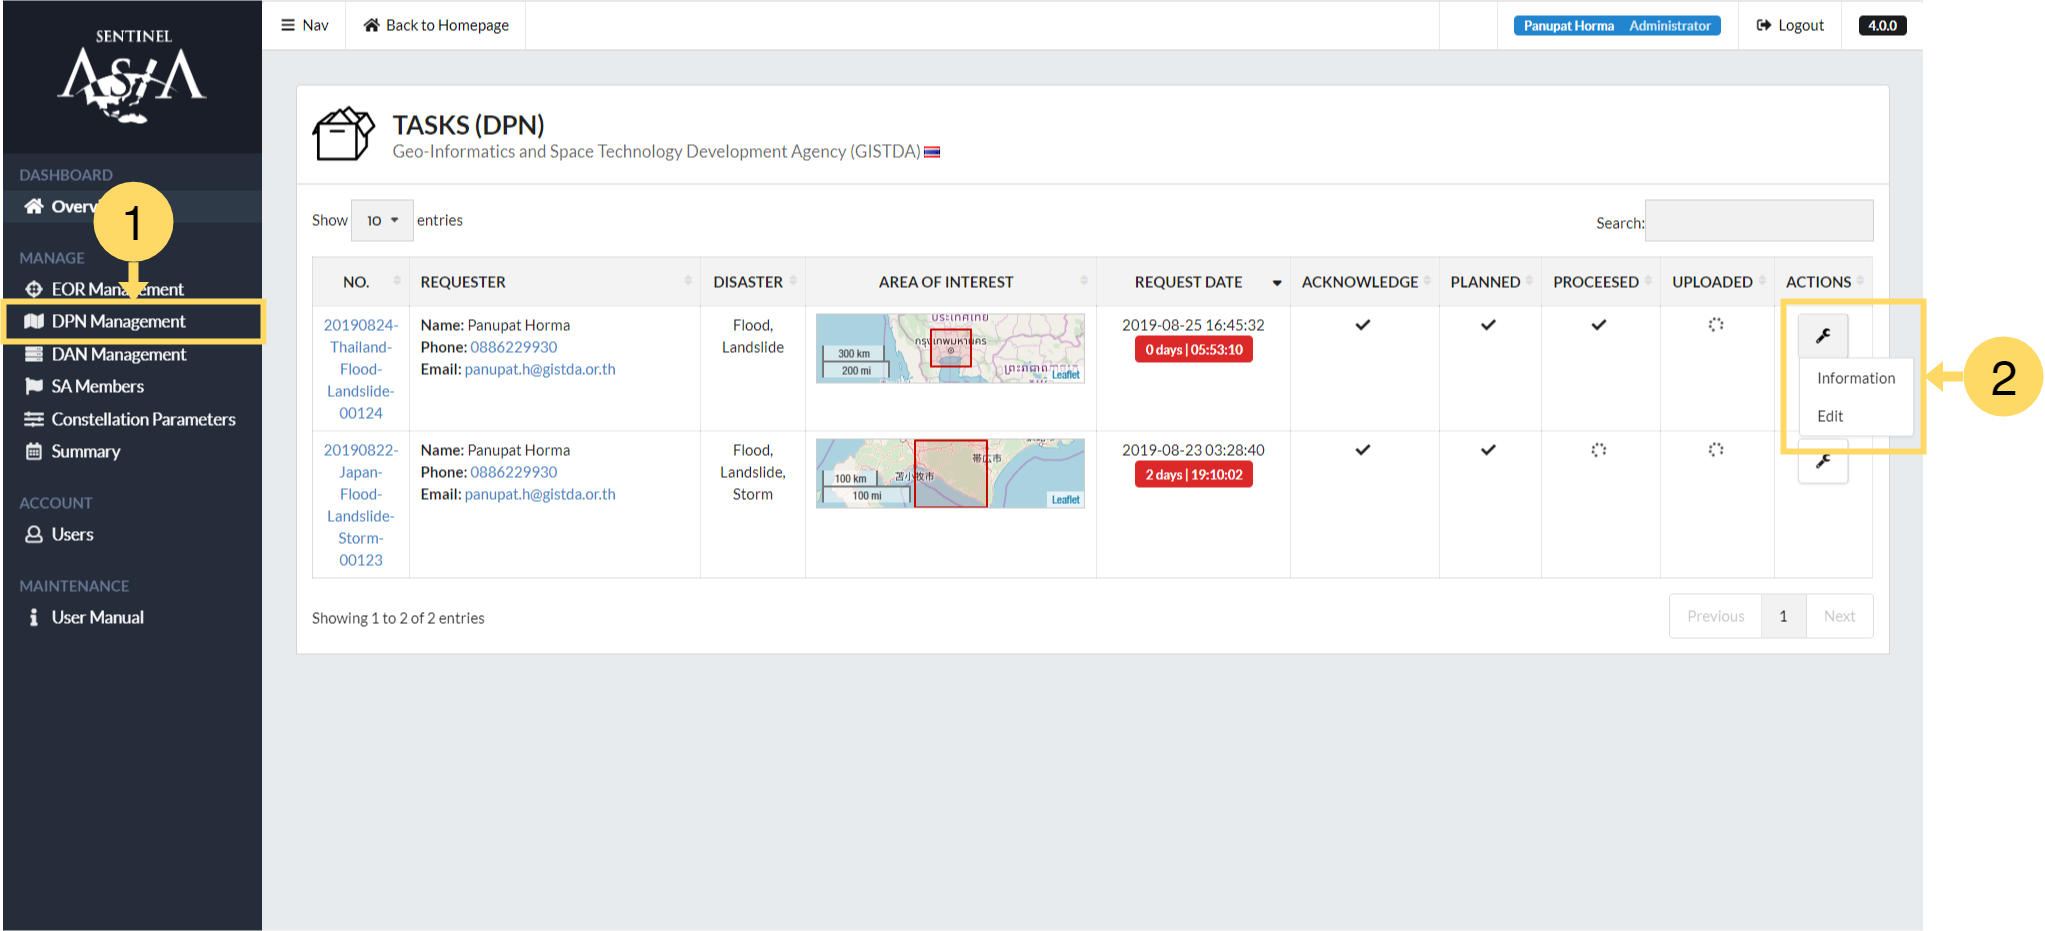Click the TASKS (DPN) box icon

(343, 135)
